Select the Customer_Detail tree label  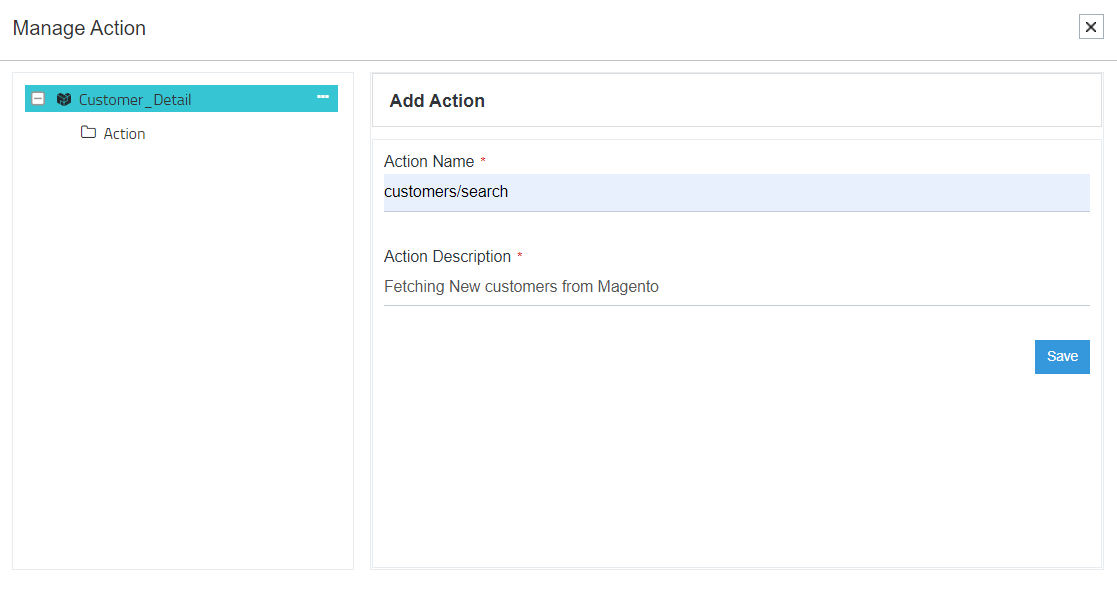pyautogui.click(x=135, y=100)
